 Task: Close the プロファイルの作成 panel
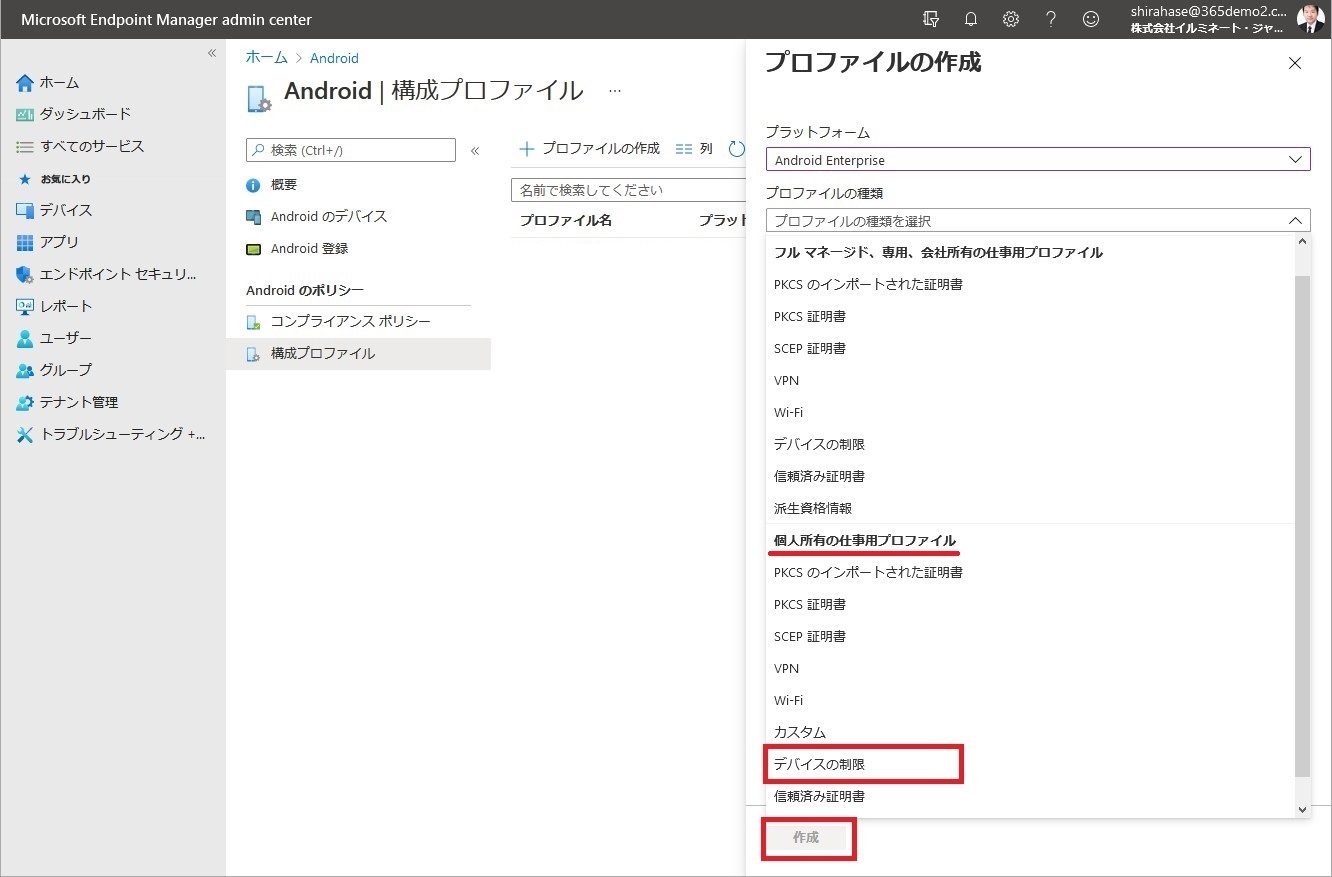(x=1295, y=63)
